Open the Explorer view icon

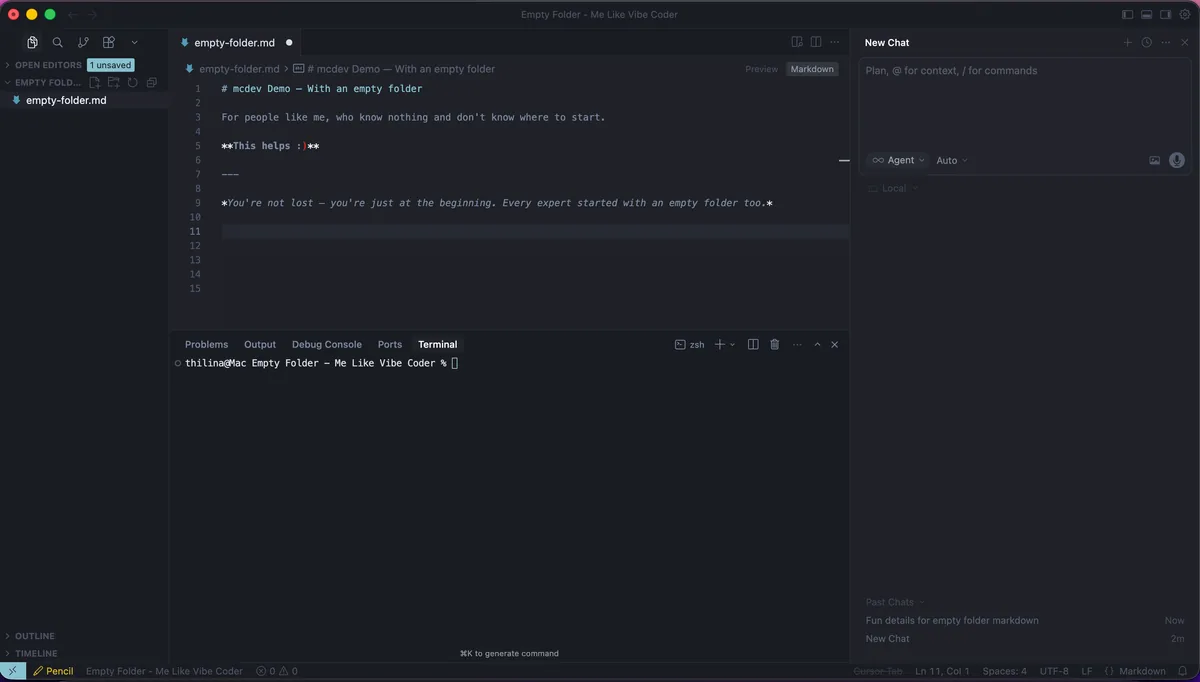pyautogui.click(x=33, y=42)
